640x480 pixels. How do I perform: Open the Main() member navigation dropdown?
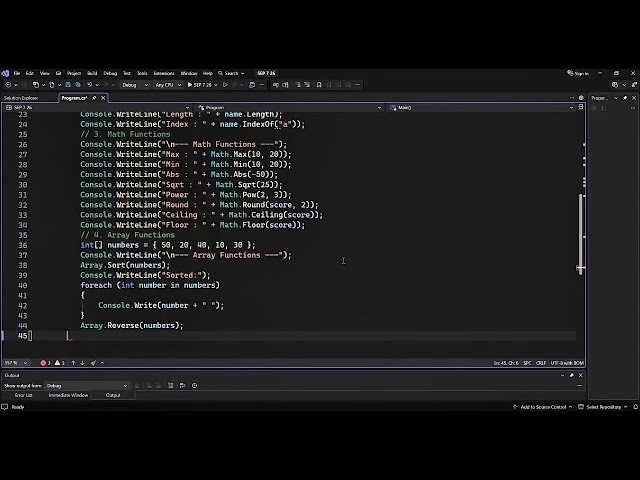(481, 107)
